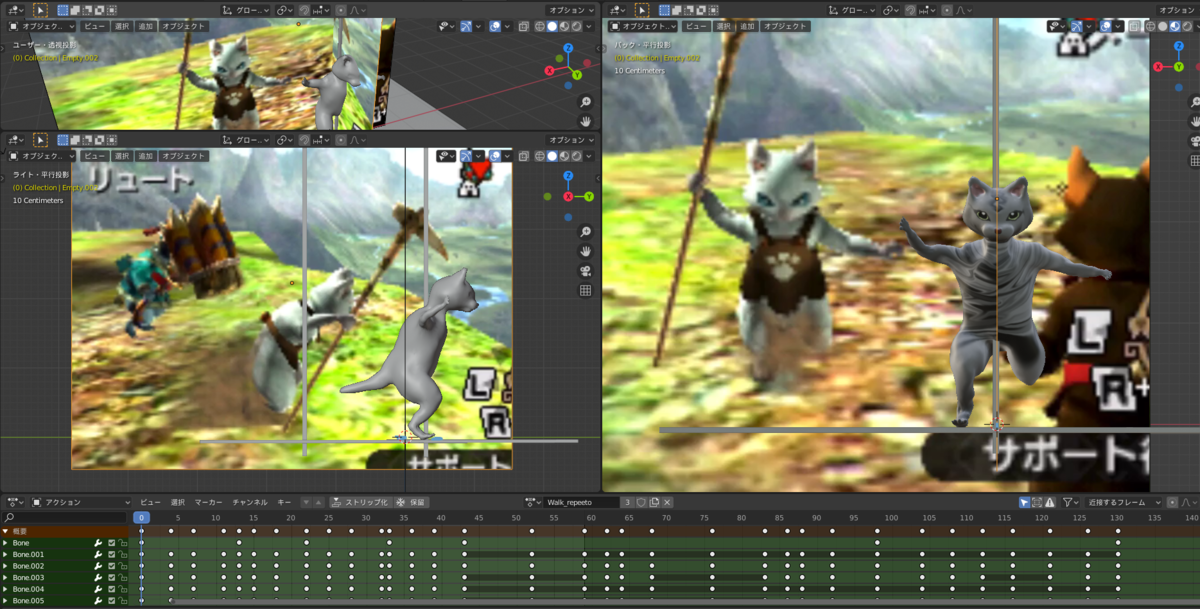Open マーカー menu in dope sheet
The width and height of the screenshot is (1200, 609).
click(x=208, y=502)
